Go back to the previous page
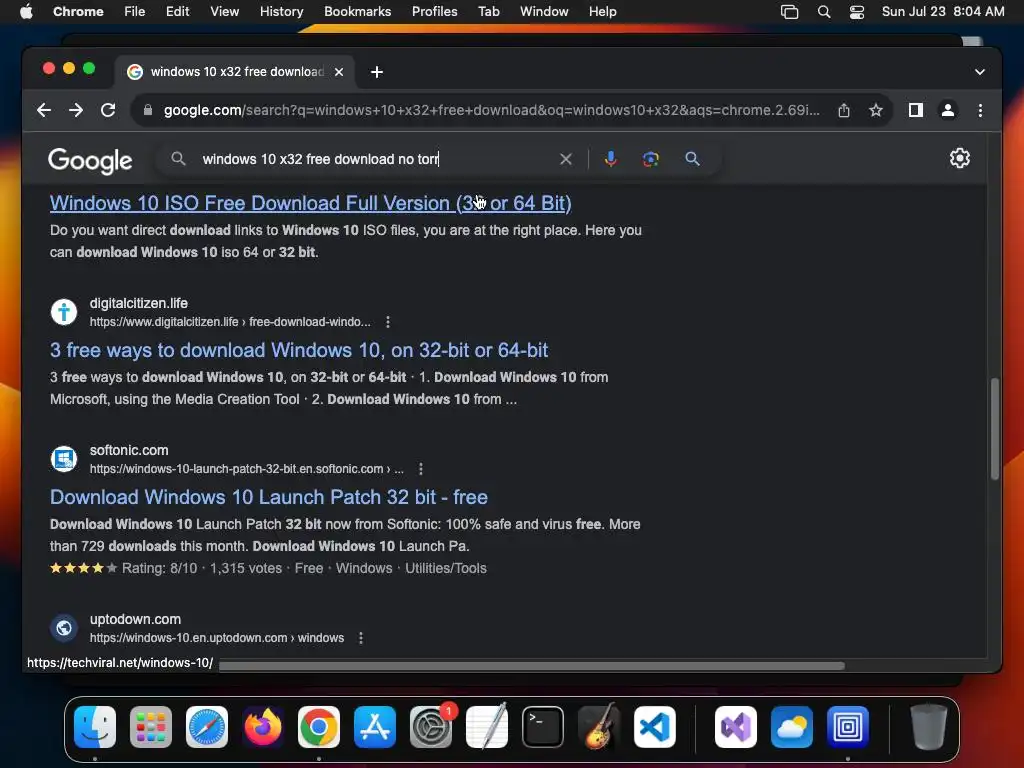1024x768 pixels. pyautogui.click(x=44, y=110)
